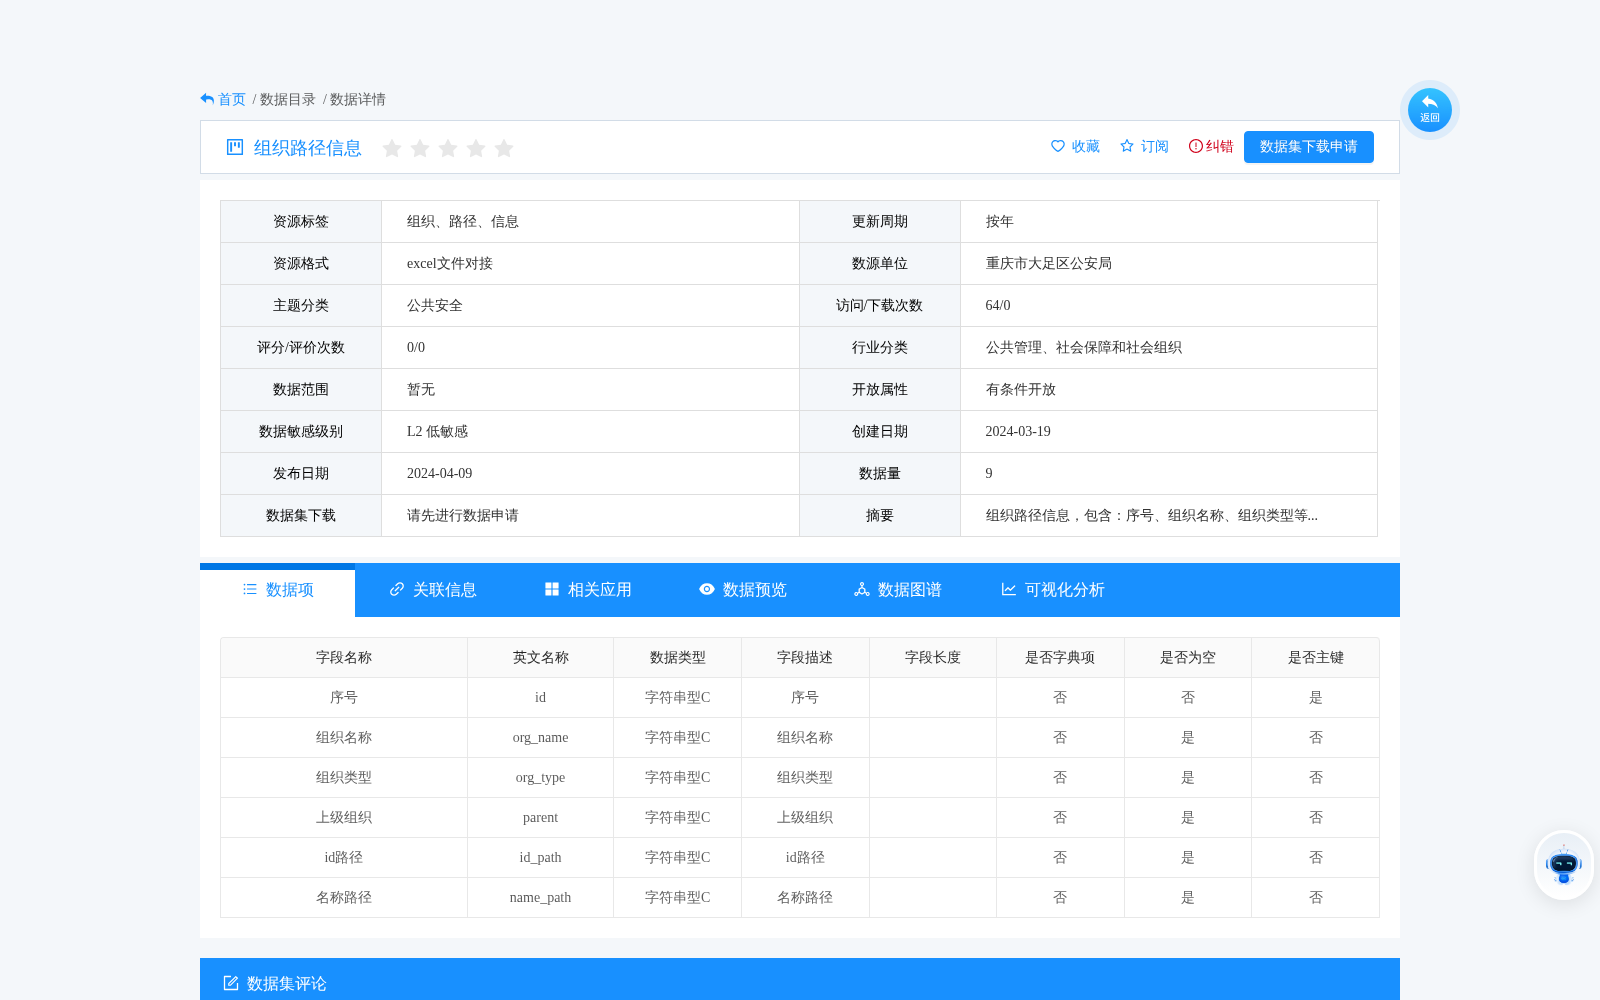
Task: Click the fourth rating star
Action: coord(476,148)
